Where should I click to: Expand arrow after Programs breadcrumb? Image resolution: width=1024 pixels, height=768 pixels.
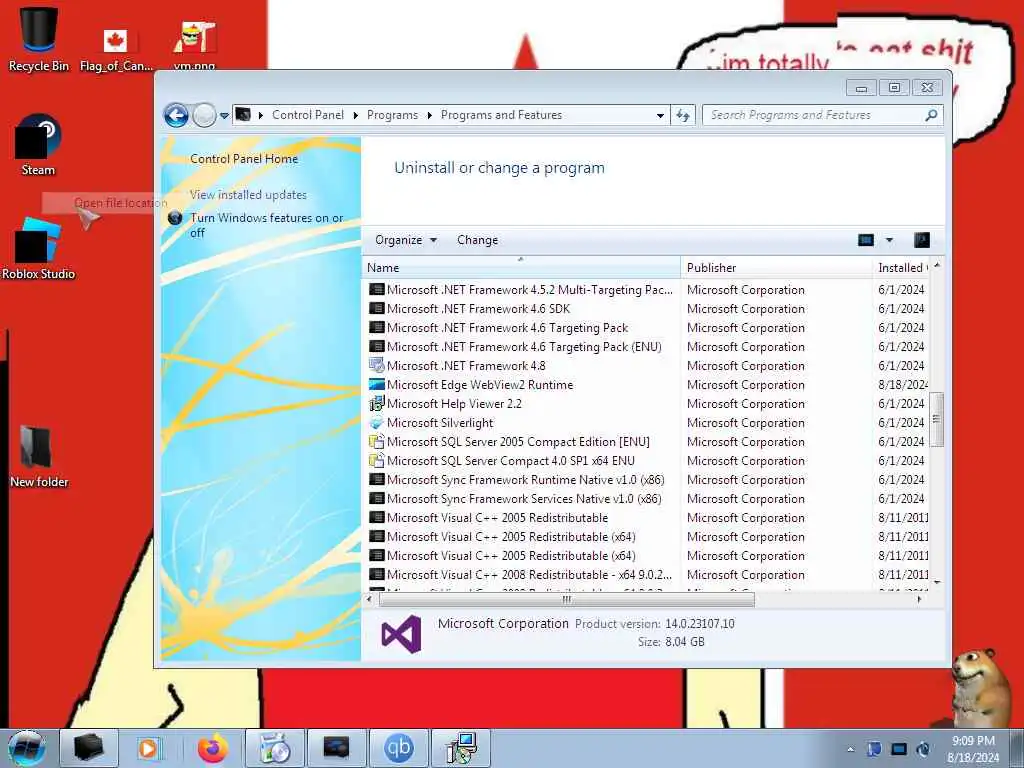pyautogui.click(x=429, y=116)
